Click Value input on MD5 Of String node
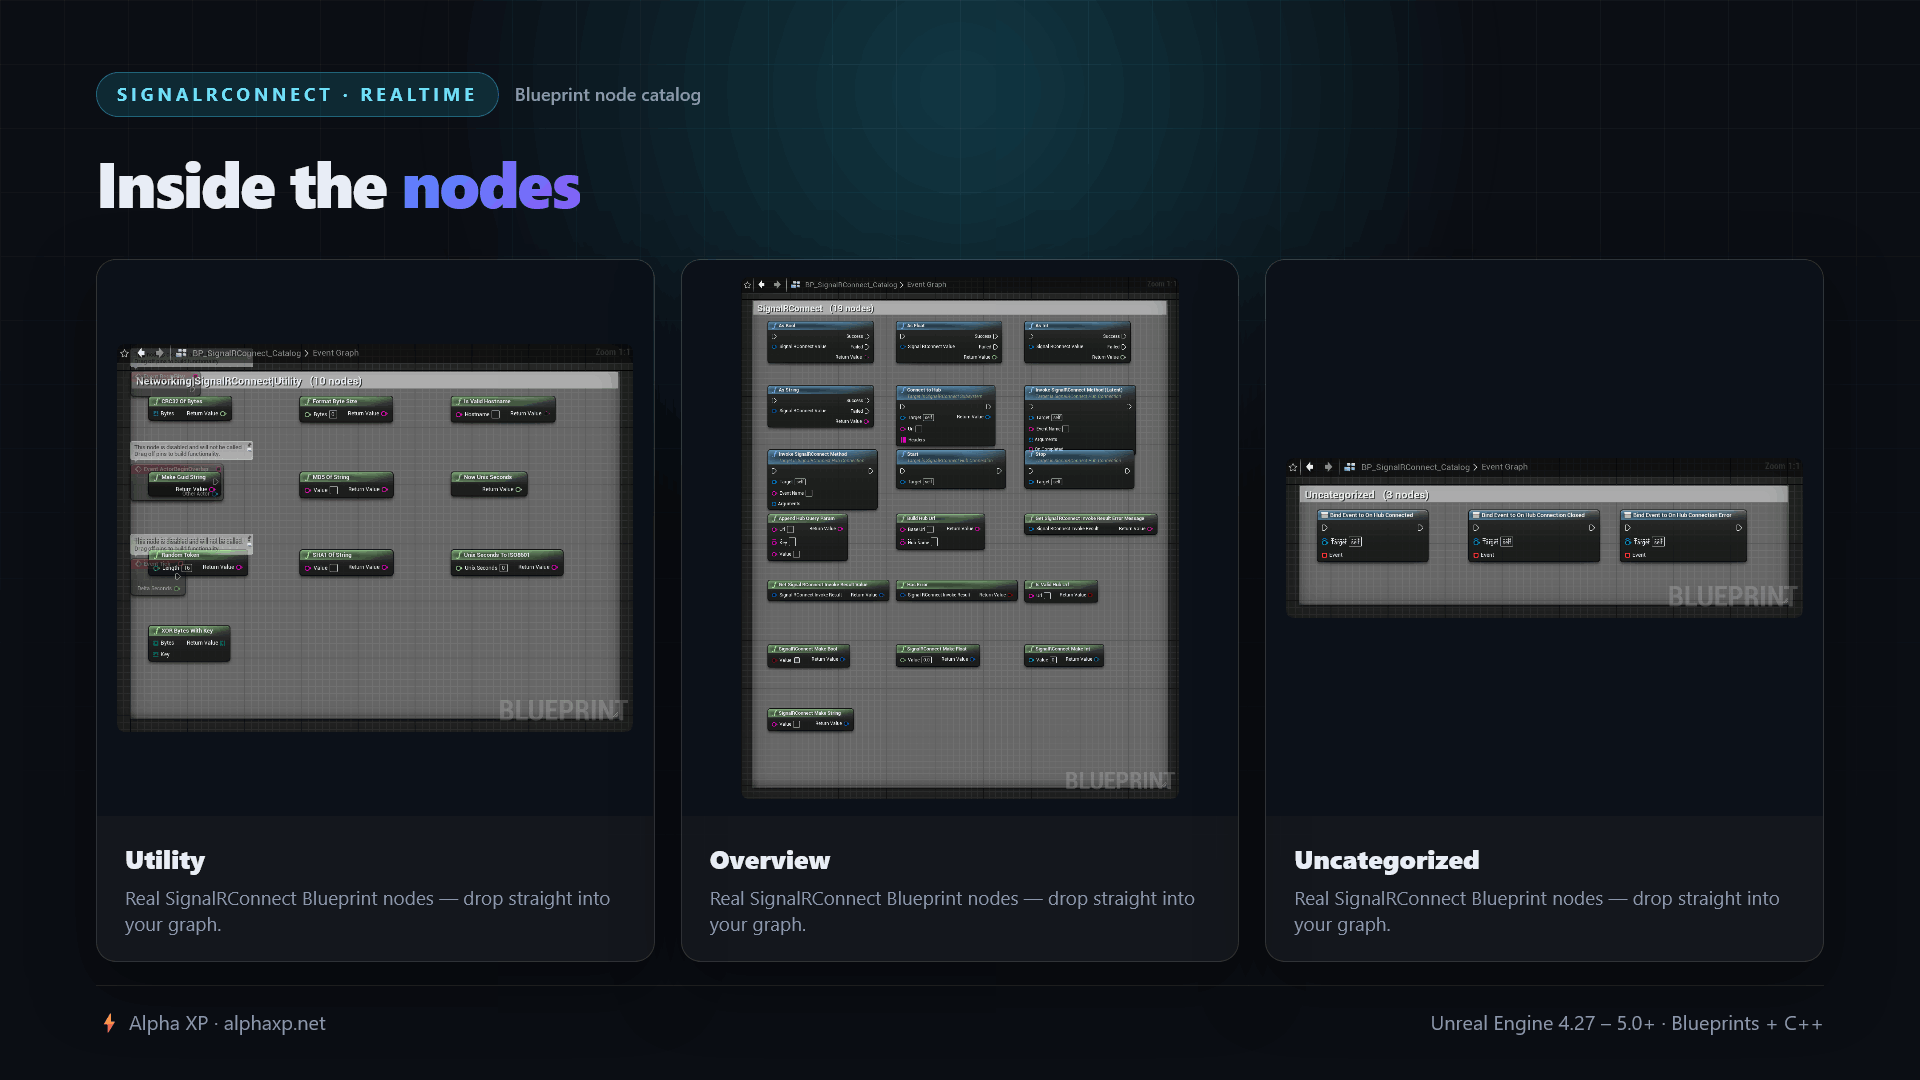This screenshot has height=1080, width=1920. click(x=334, y=490)
